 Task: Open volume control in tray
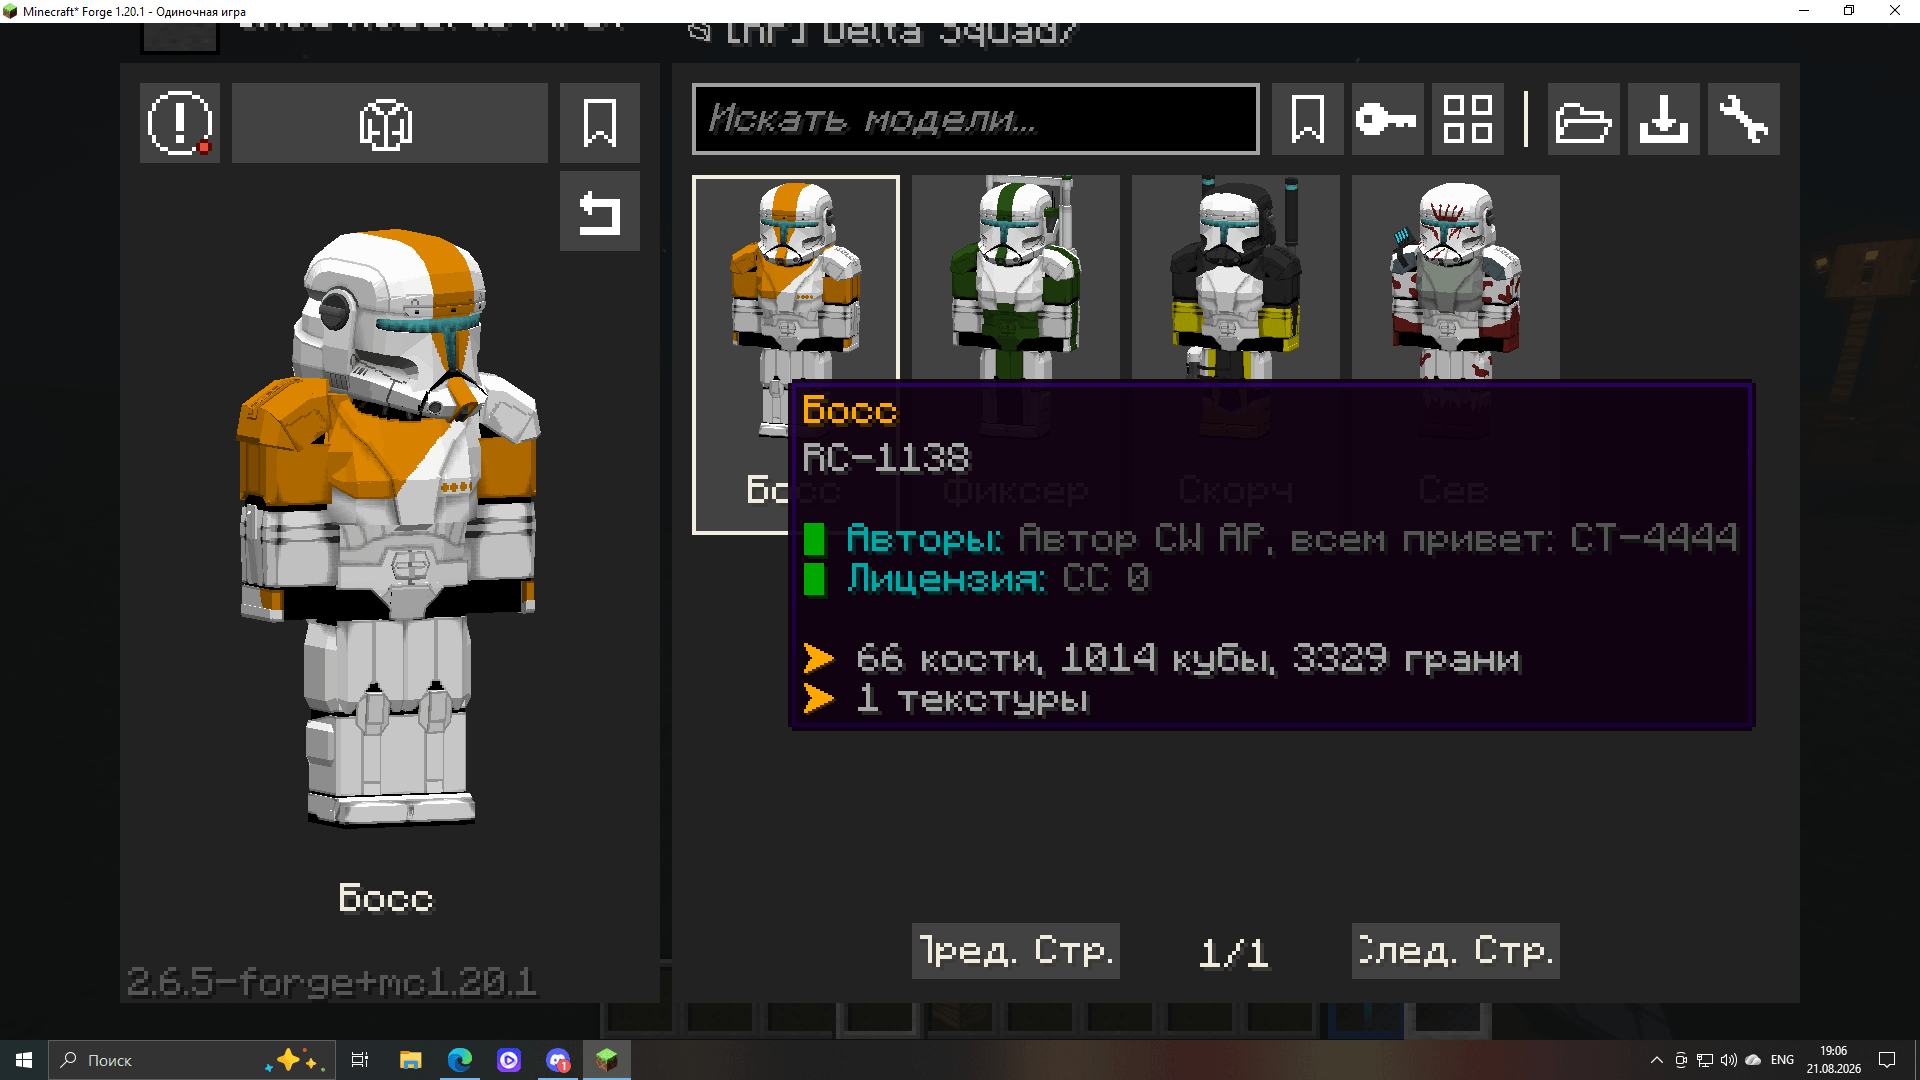pos(1729,1060)
